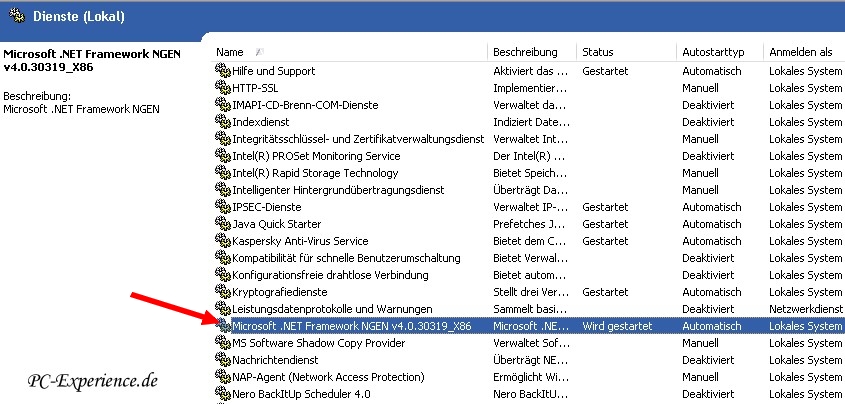Sort services by the Name column
Image resolution: width=845 pixels, height=404 pixels.
(x=230, y=52)
